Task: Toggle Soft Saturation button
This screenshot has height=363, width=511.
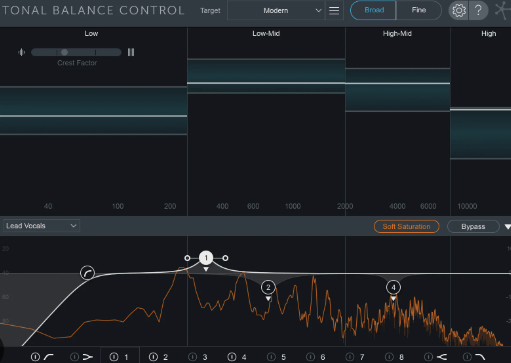Action: pos(406,227)
